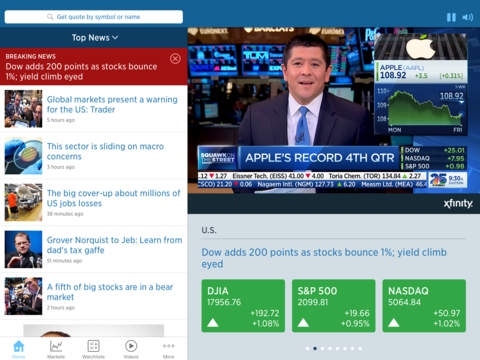The image size is (480, 360).
Task: Mute the video audio speaker icon
Action: click(x=467, y=17)
